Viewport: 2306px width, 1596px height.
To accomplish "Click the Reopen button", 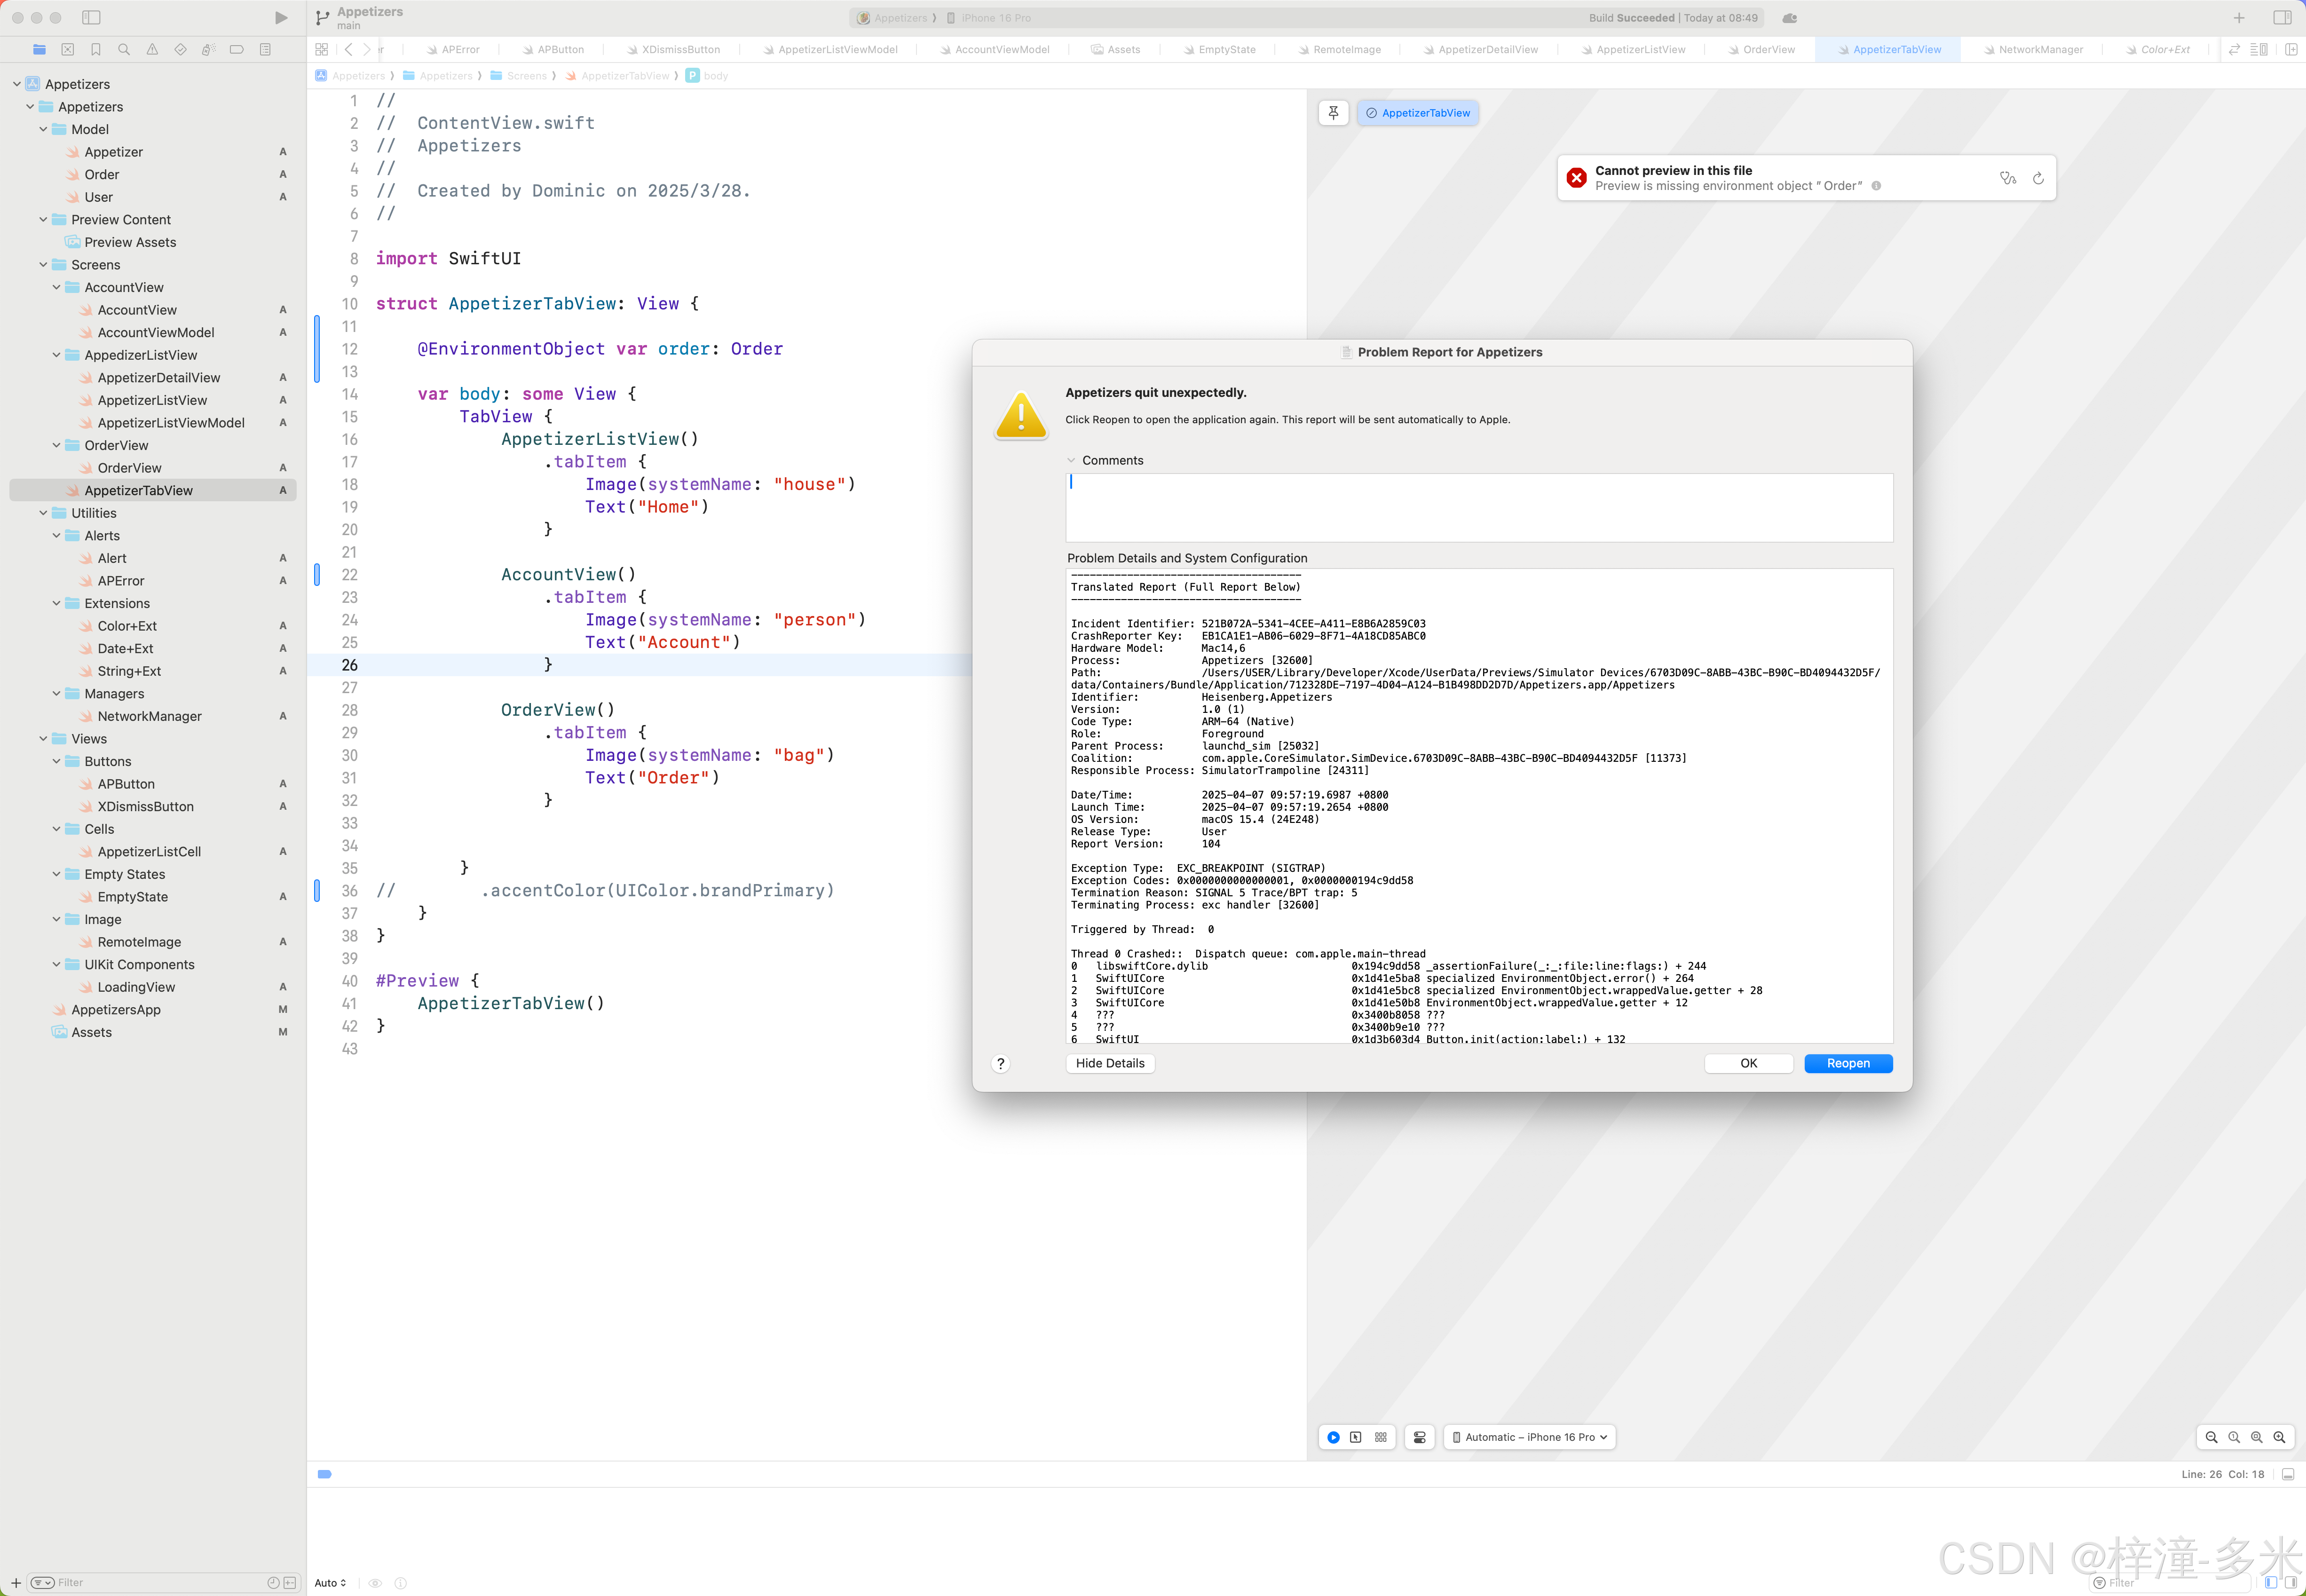I will 1847,1063.
